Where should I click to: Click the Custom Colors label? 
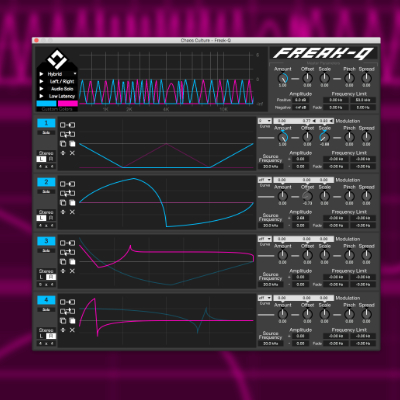(x=57, y=109)
